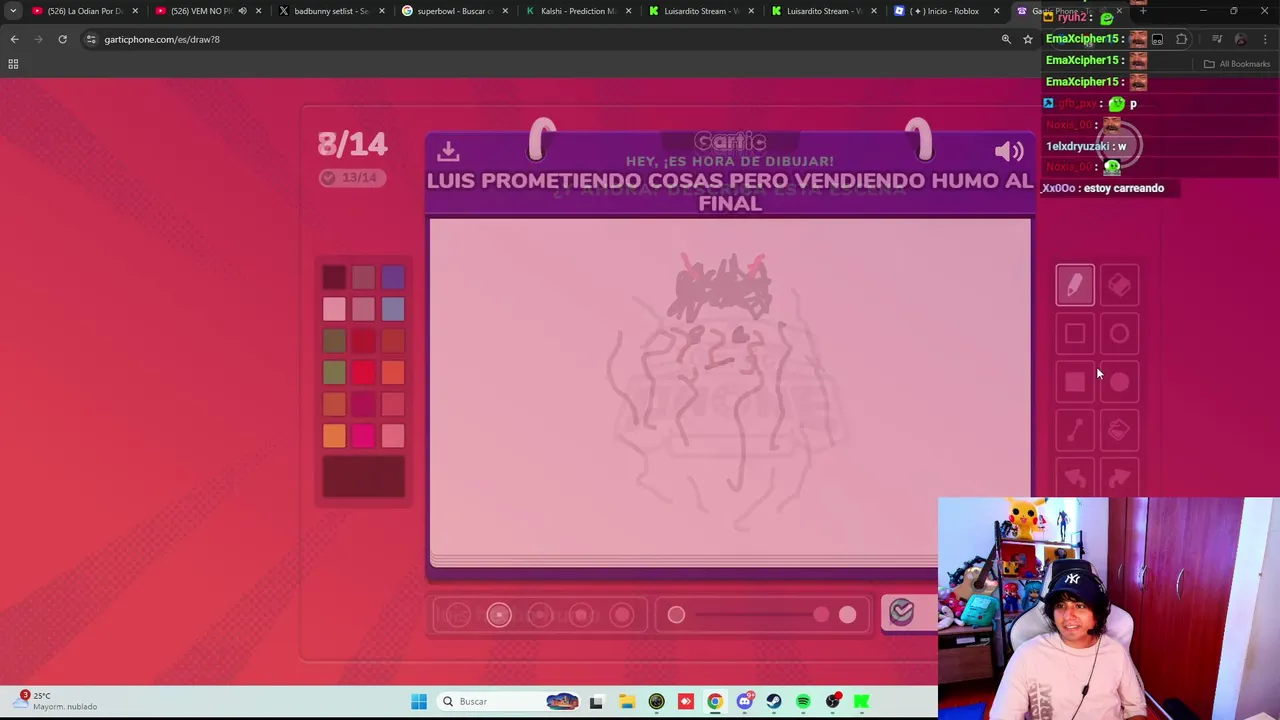
Task: Switch to 'superbowl - Buscar' tab
Action: coord(453,11)
